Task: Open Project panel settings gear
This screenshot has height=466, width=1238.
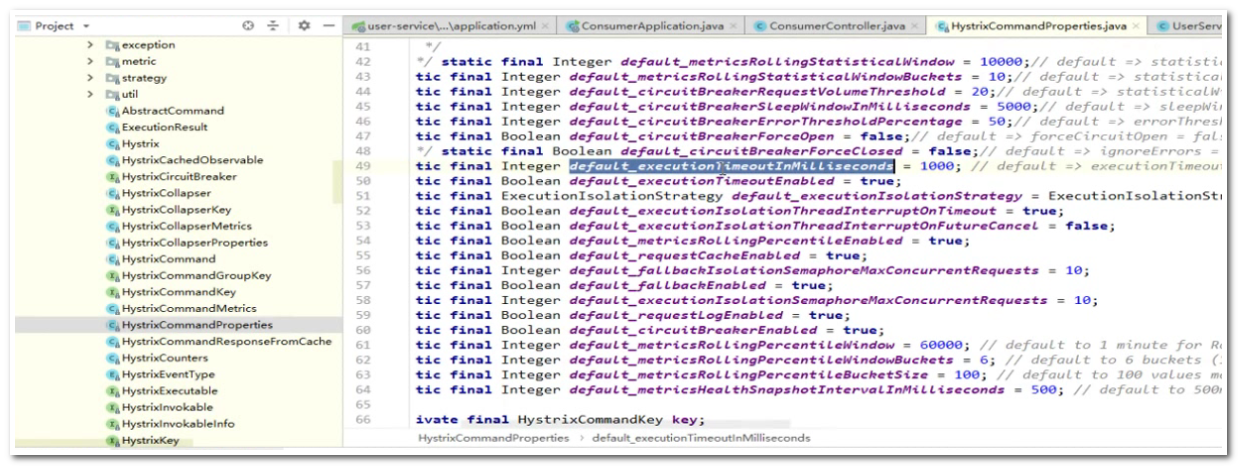Action: 304,25
